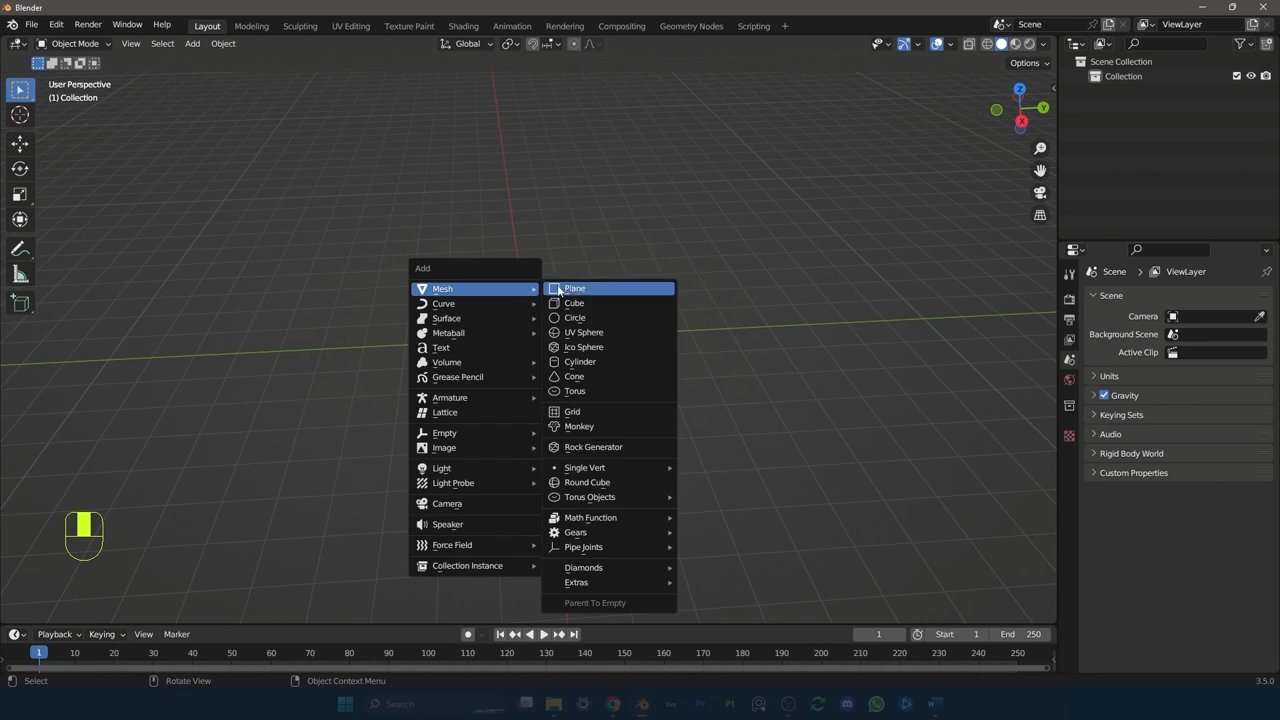Image resolution: width=1280 pixels, height=720 pixels.
Task: Hide Collection using the eye icon
Action: tap(1250, 76)
